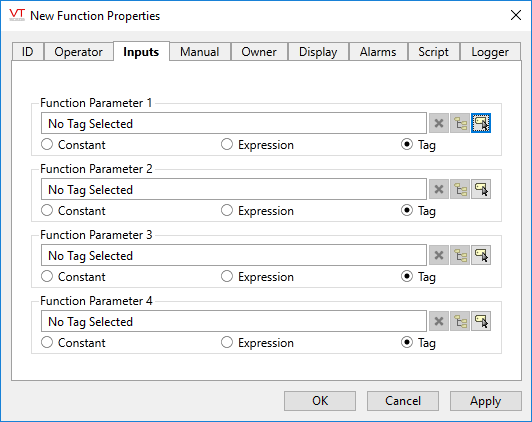Image resolution: width=532 pixels, height=422 pixels.
Task: Open the Logger tab
Action: click(490, 52)
